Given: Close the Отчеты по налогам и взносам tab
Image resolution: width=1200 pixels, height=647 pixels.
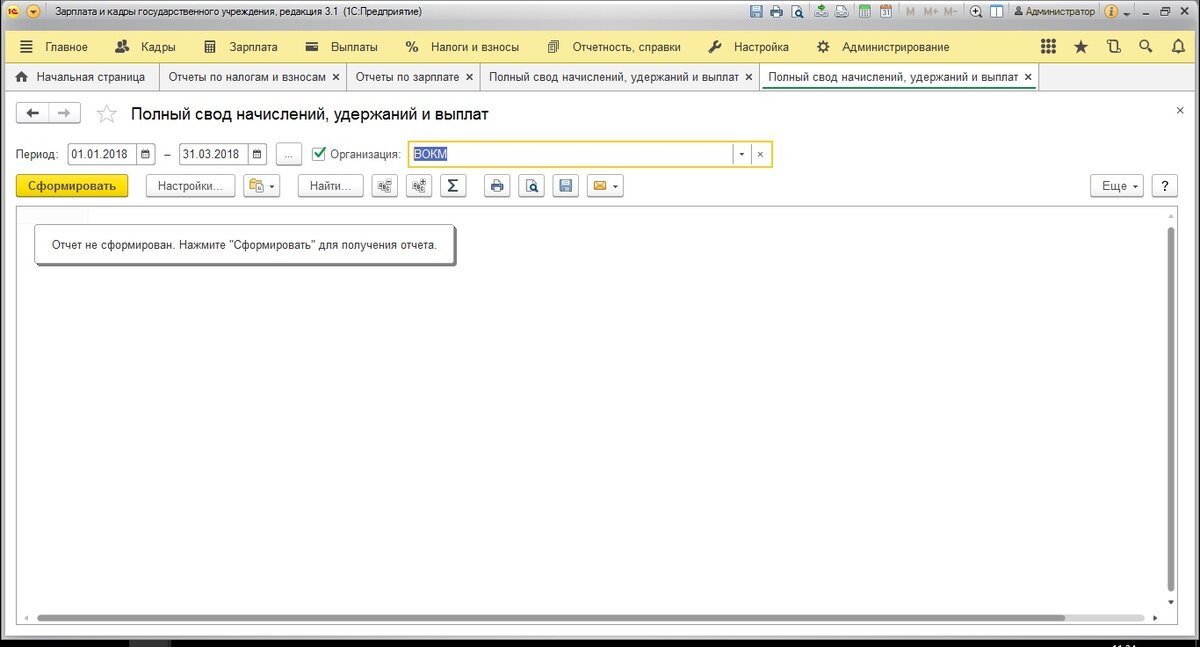Looking at the screenshot, I should pos(335,77).
